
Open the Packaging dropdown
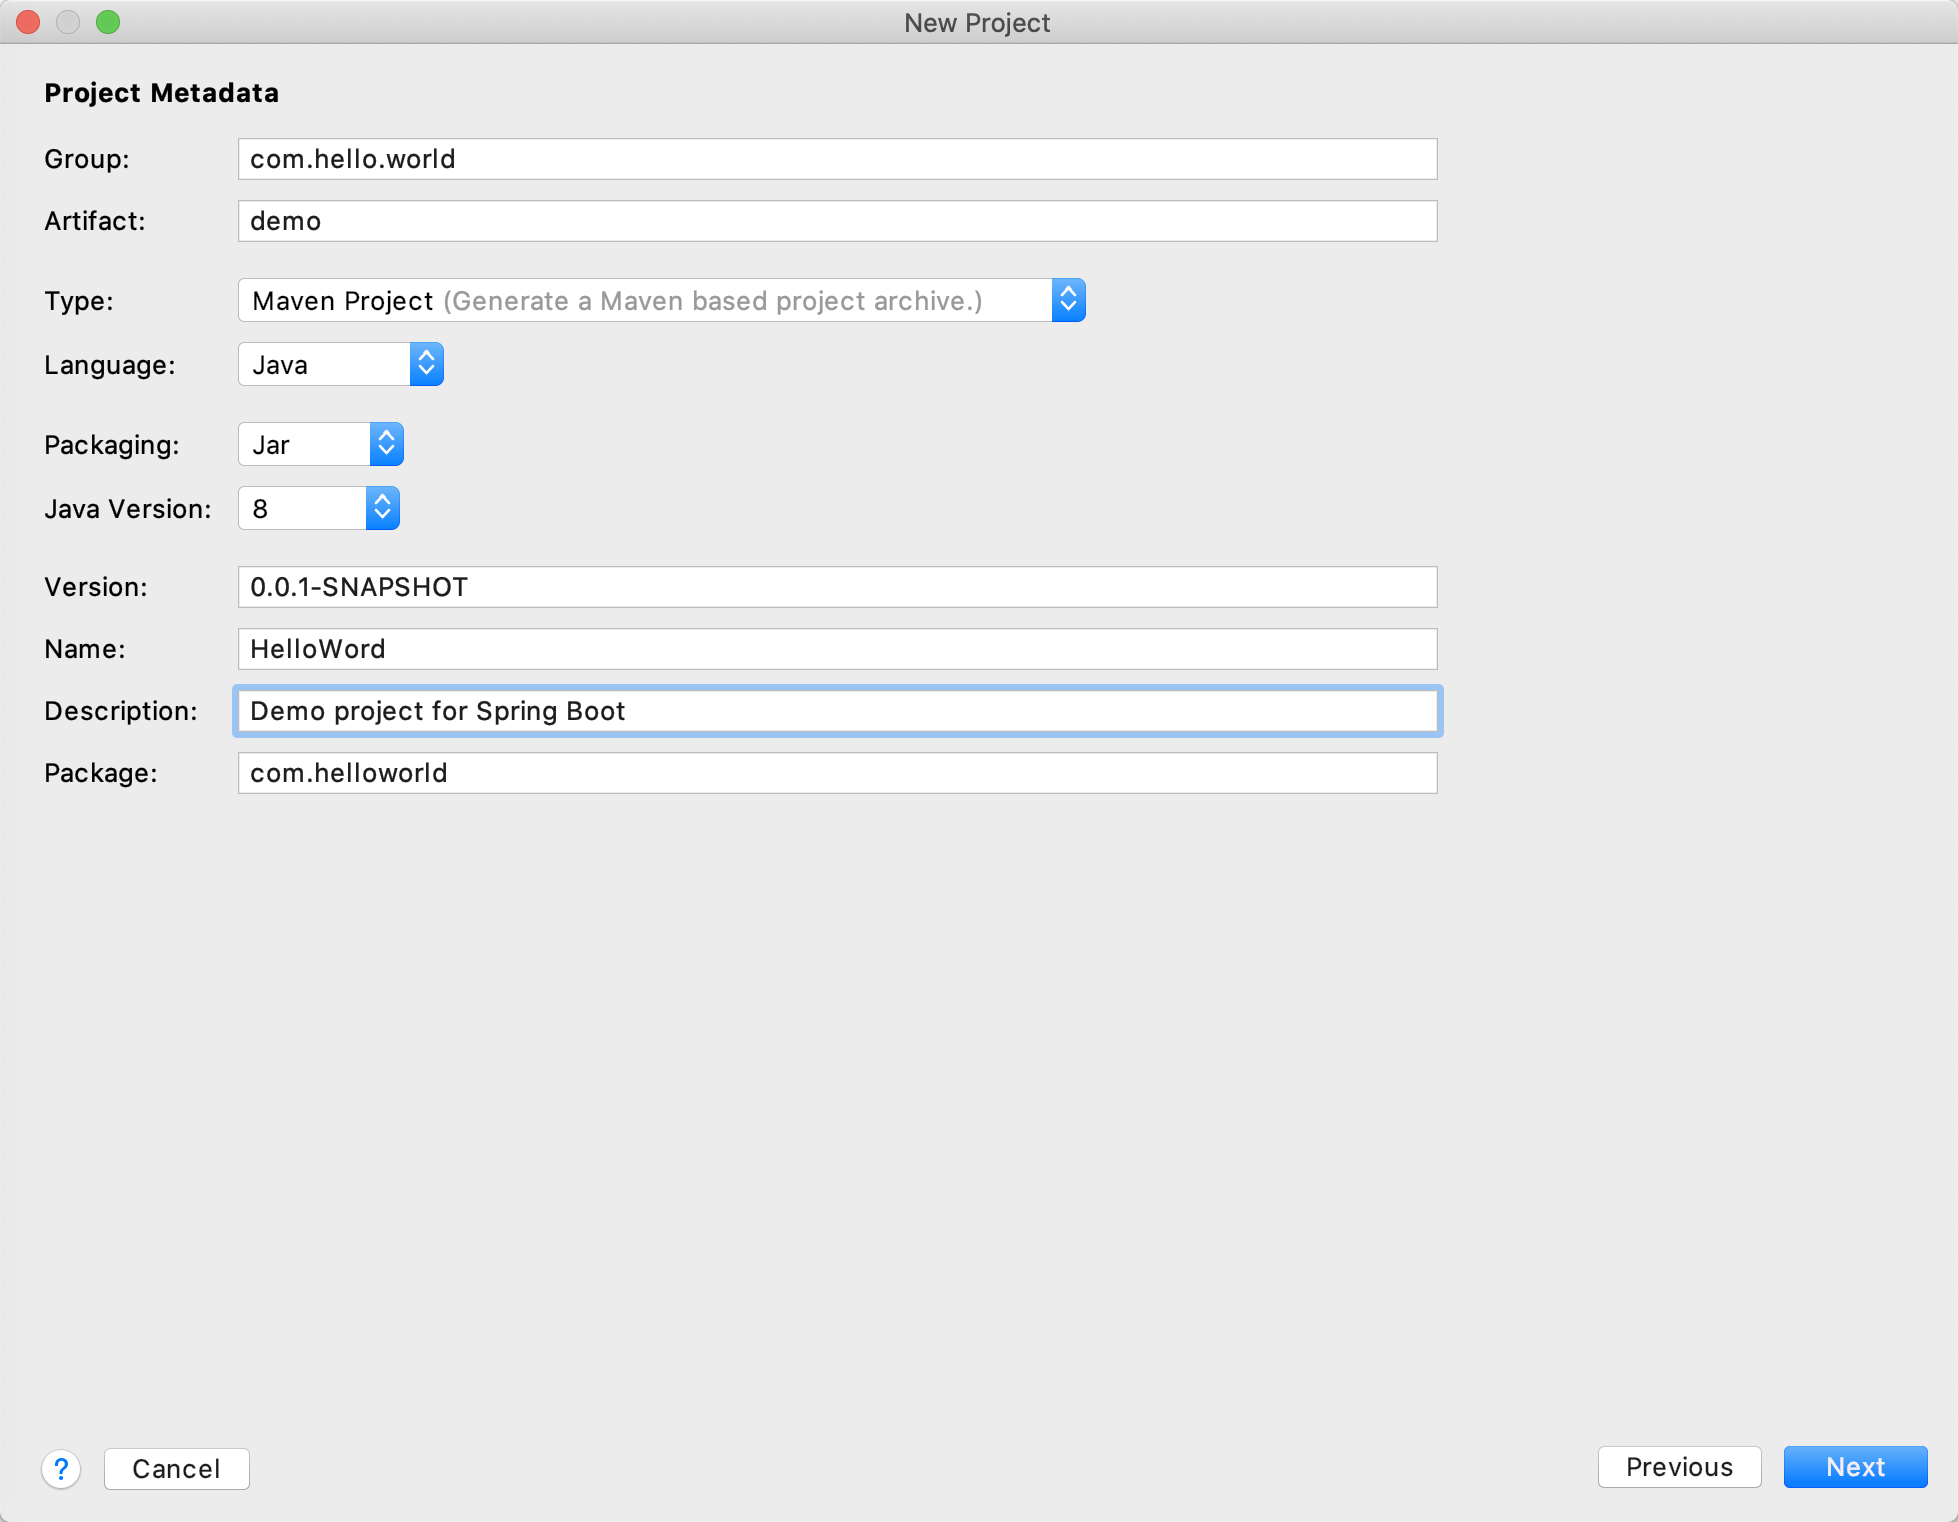click(386, 444)
